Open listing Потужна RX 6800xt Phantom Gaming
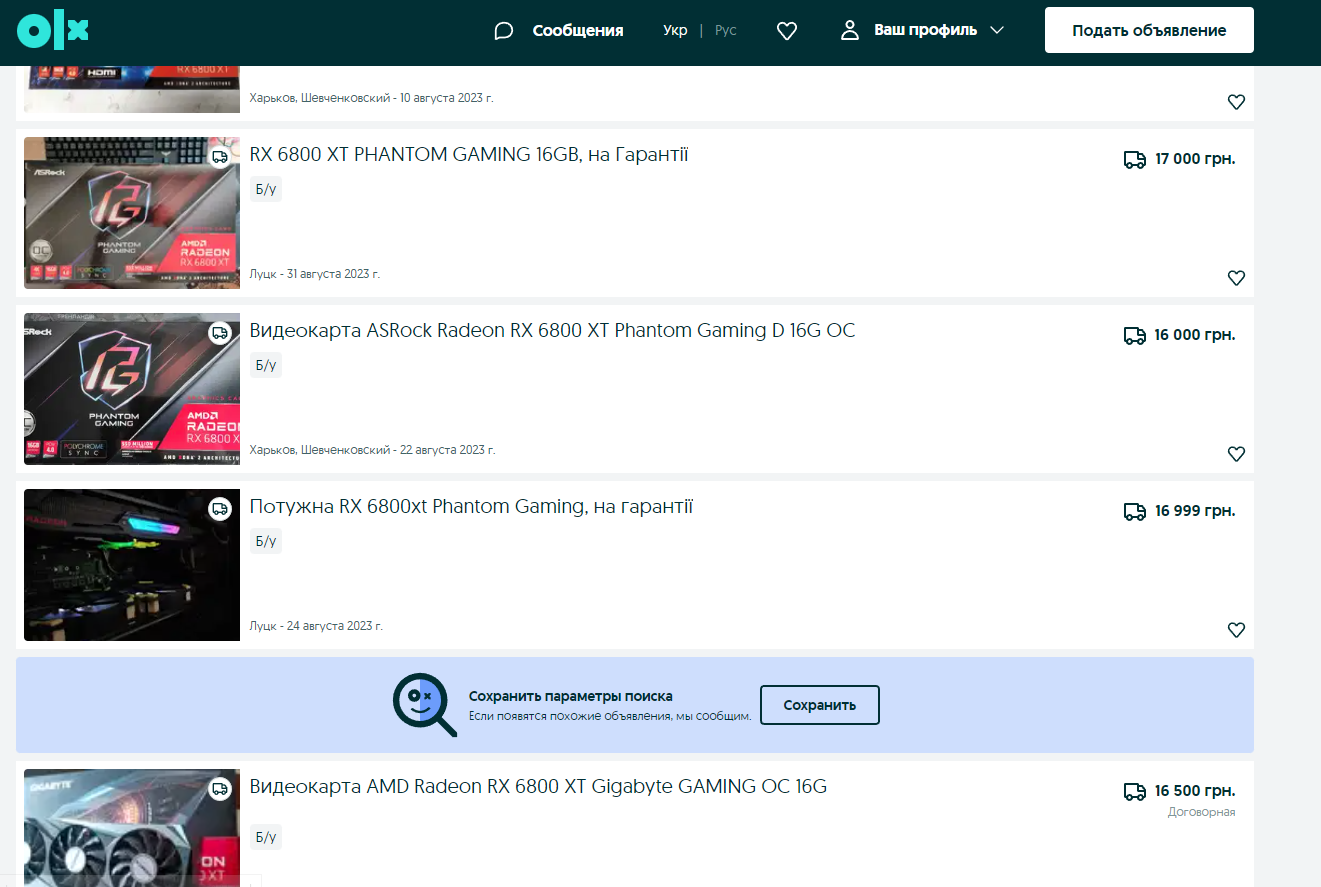The width and height of the screenshot is (1321, 887). (471, 507)
